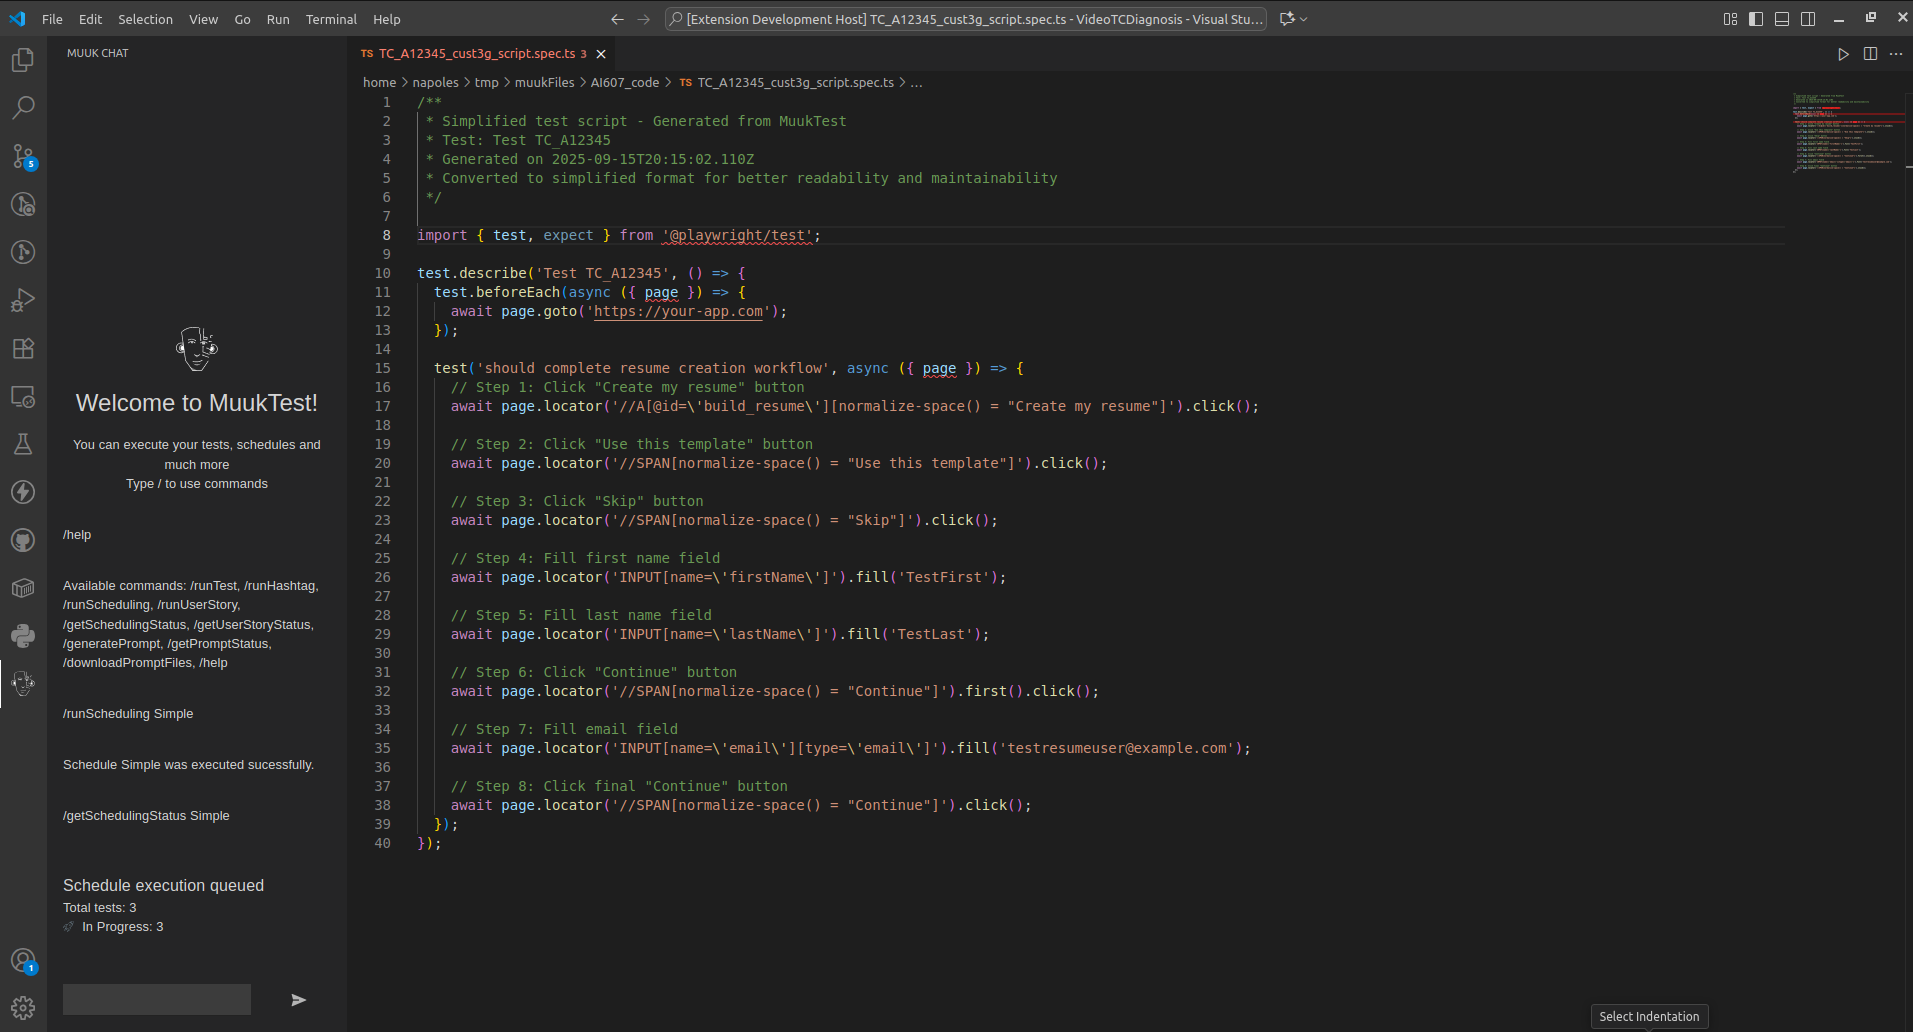
Task: Click the breadcrumb trailing ellipsis
Action: [x=916, y=83]
